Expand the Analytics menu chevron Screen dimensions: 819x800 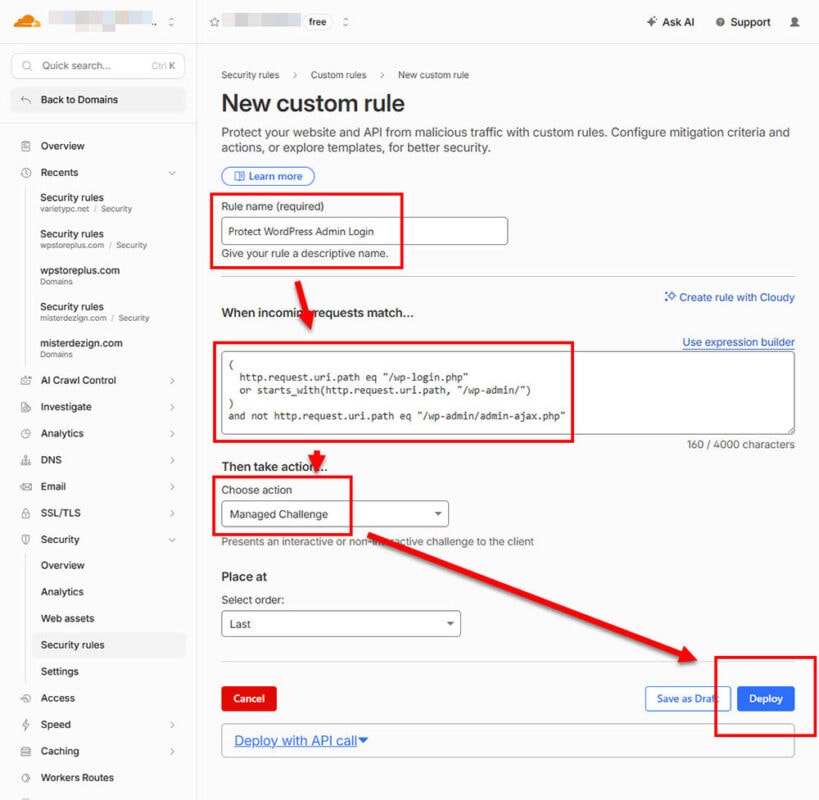tap(172, 434)
